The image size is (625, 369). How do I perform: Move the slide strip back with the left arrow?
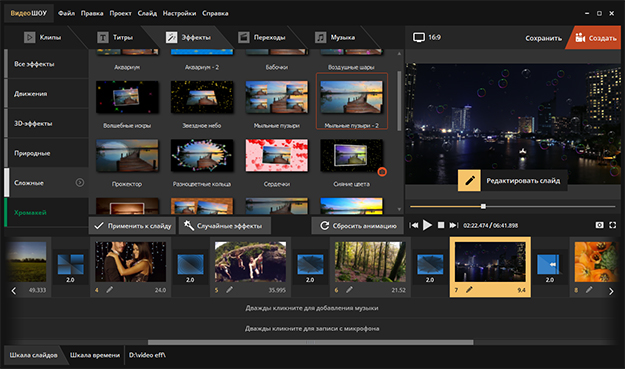(14, 291)
